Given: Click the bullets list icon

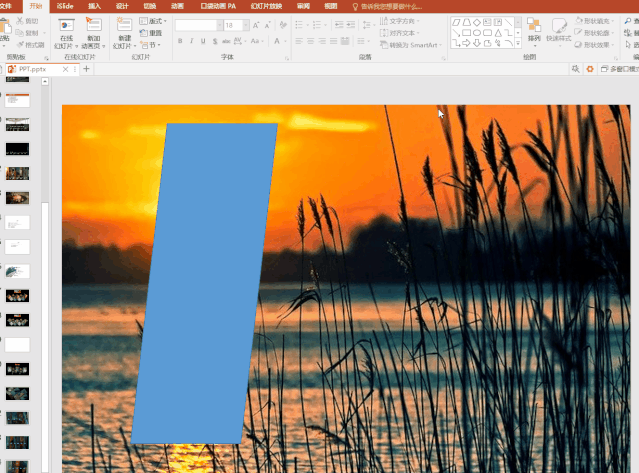Looking at the screenshot, I should click(301, 25).
